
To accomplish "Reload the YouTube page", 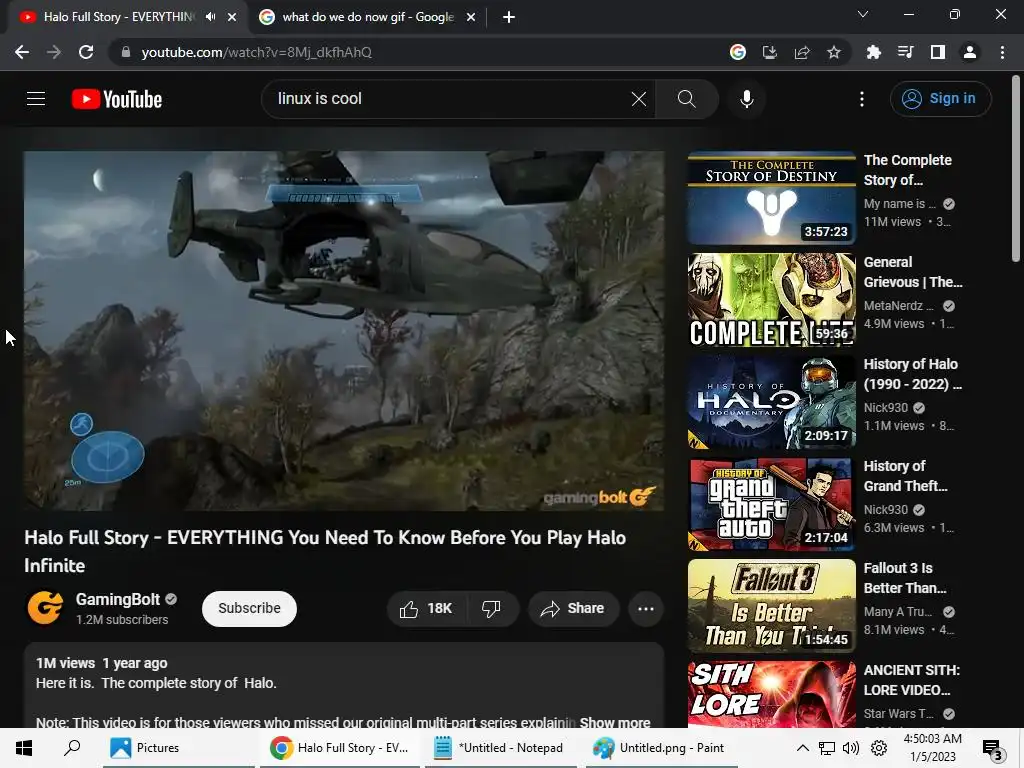I will pyautogui.click(x=86, y=52).
